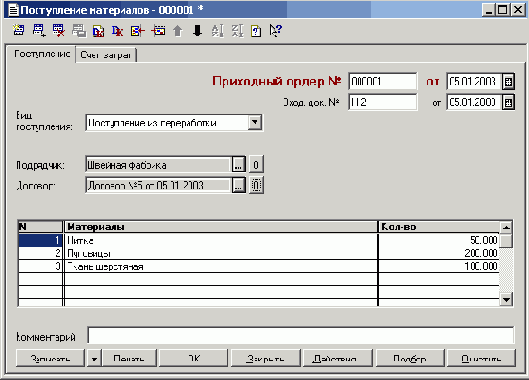
Task: Close the Поступление материалов window
Action: [518, 10]
